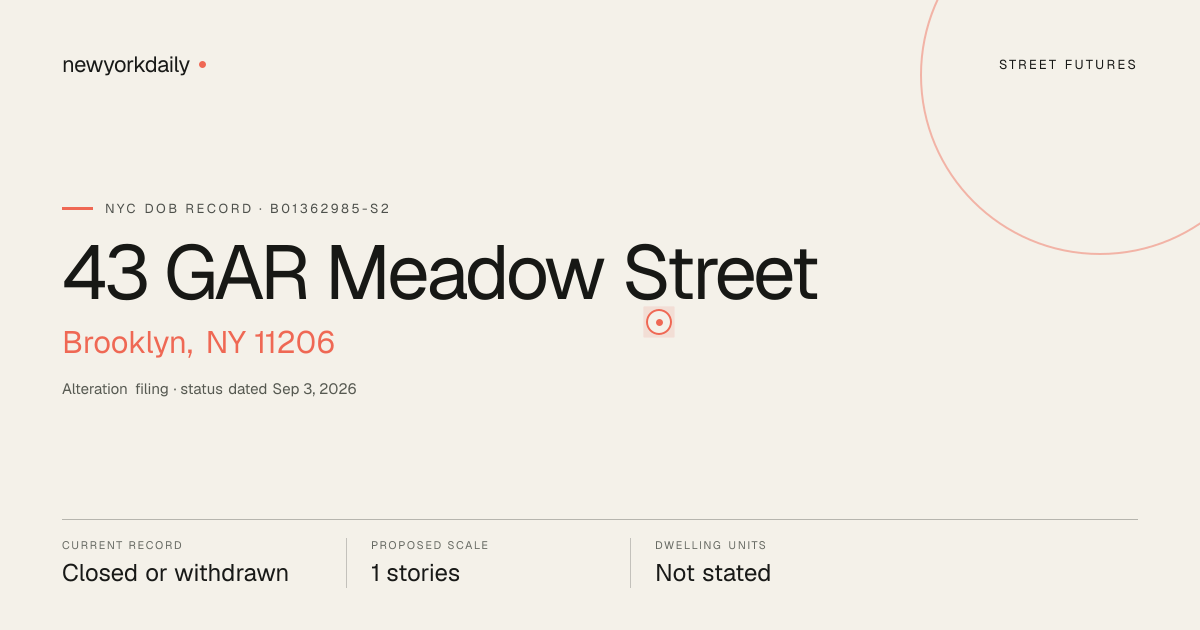1200x630 pixels.
Task: Click the newyorkdaily logo text
Action: click(126, 65)
